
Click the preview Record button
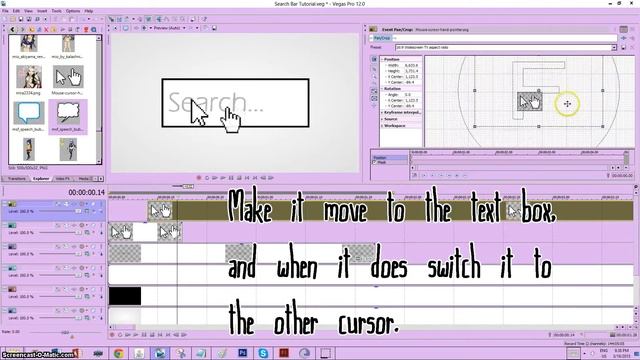[199, 178]
